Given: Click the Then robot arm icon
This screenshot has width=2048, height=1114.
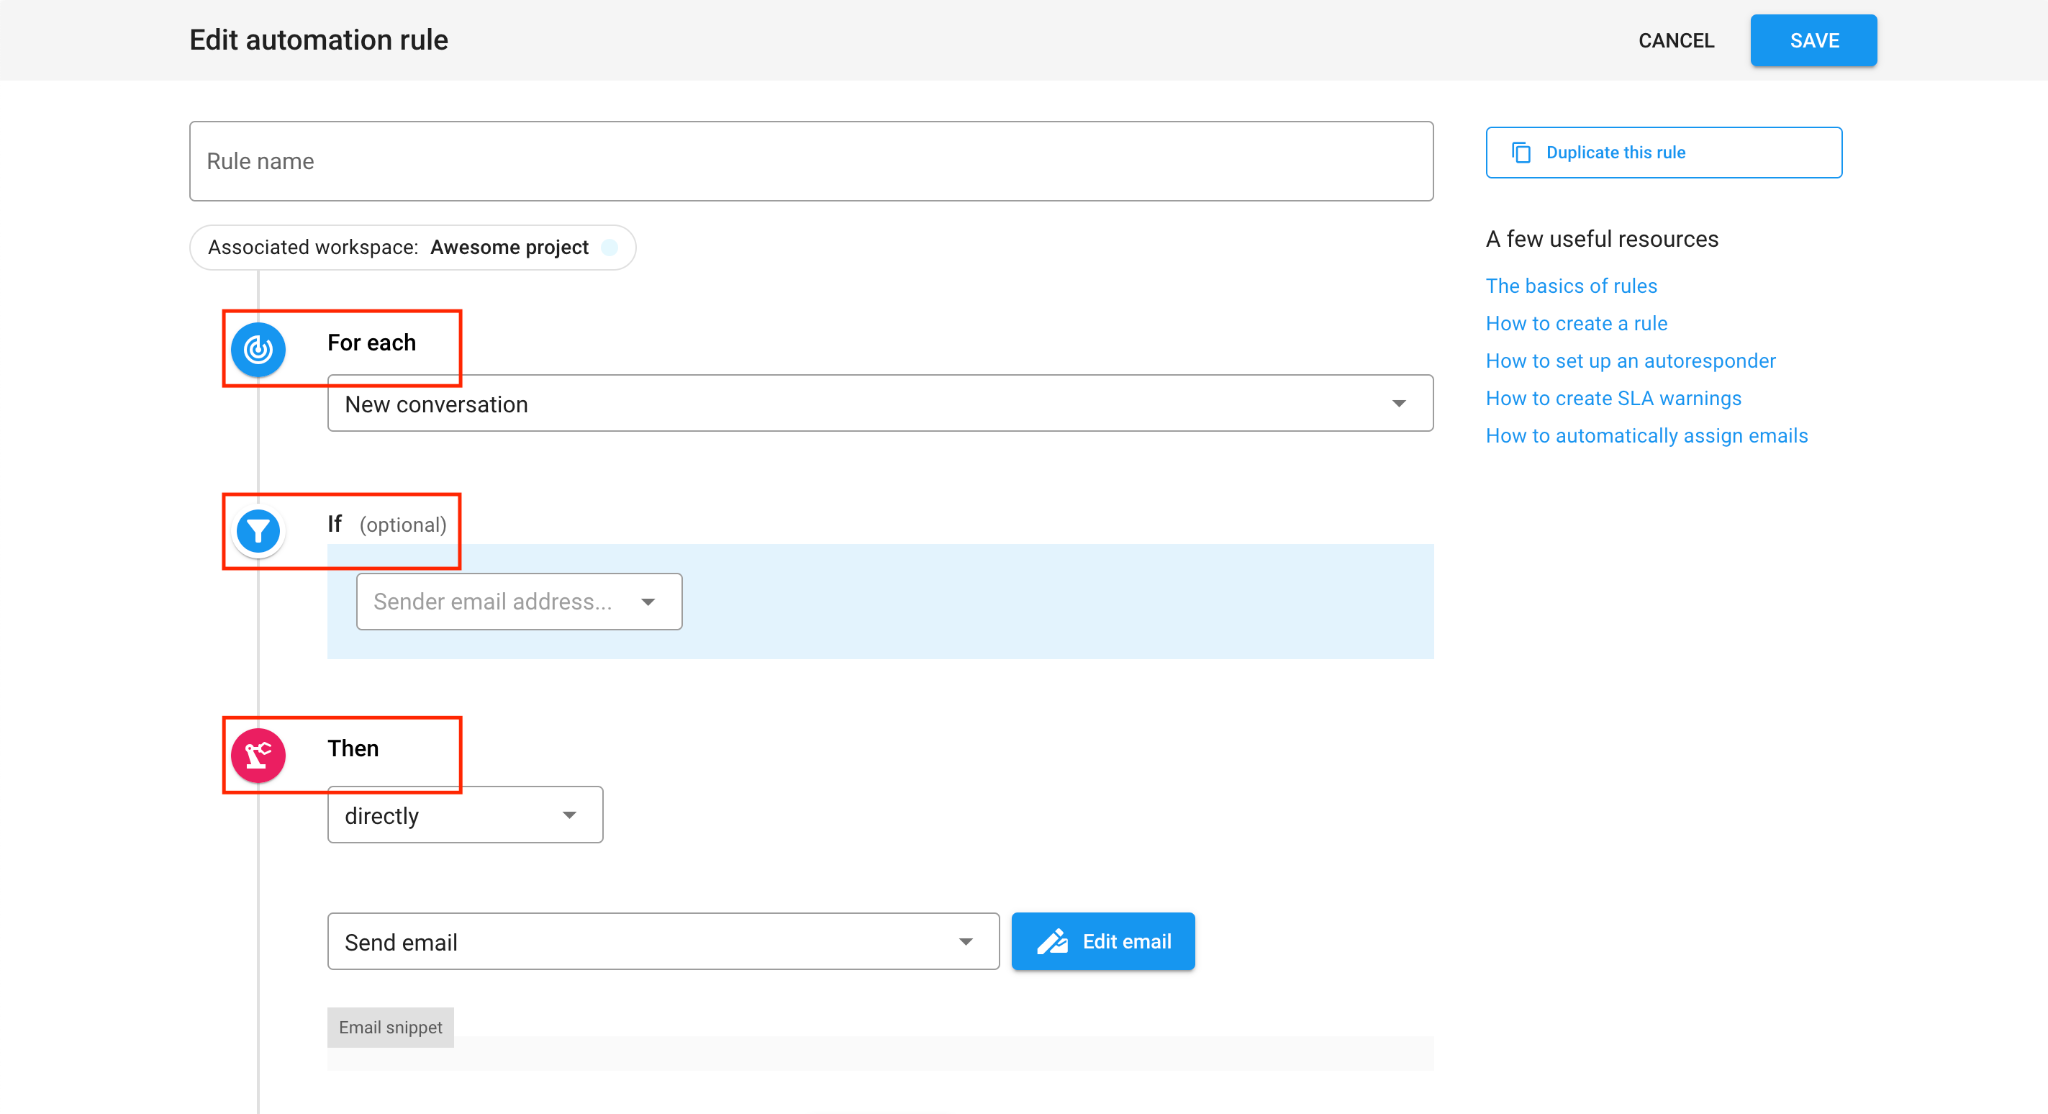Looking at the screenshot, I should (x=258, y=755).
